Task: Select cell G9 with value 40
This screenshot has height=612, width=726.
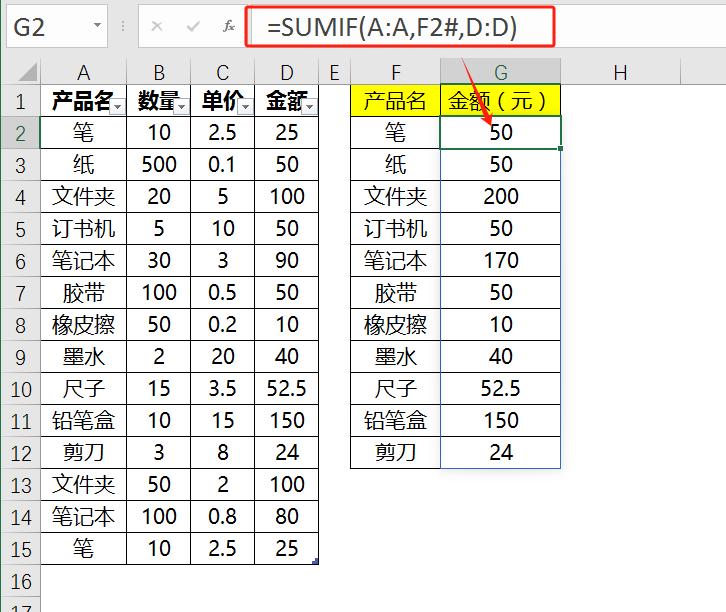Action: click(x=501, y=356)
